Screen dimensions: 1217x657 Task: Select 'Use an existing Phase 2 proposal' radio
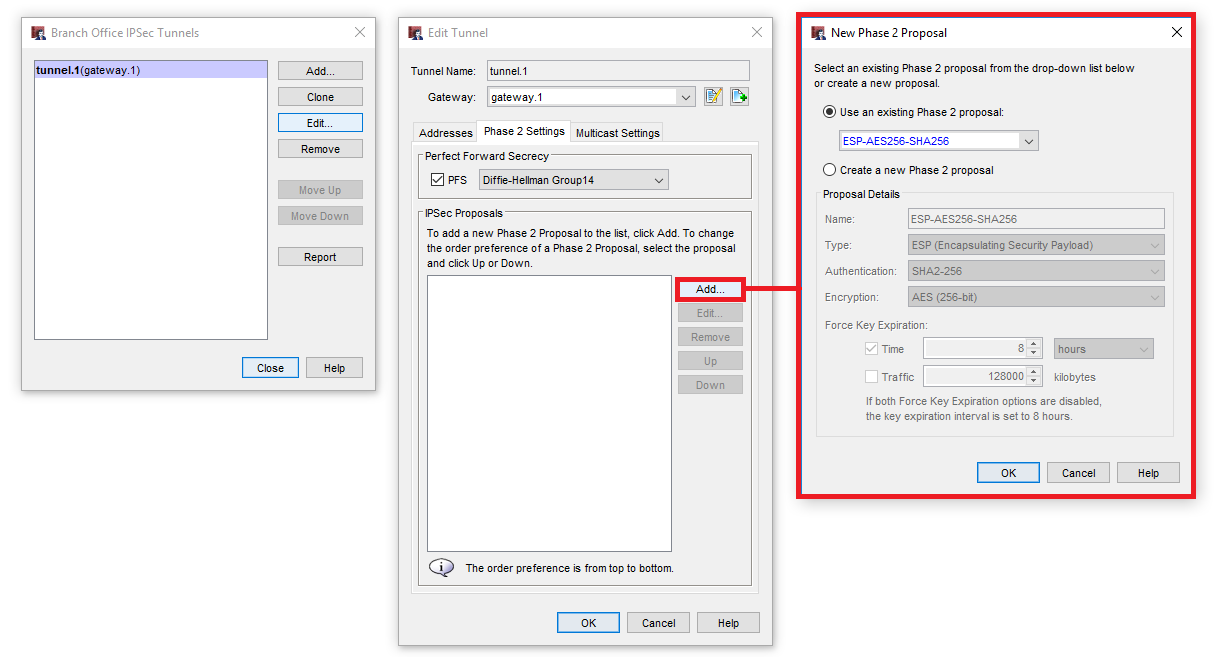pyautogui.click(x=829, y=112)
